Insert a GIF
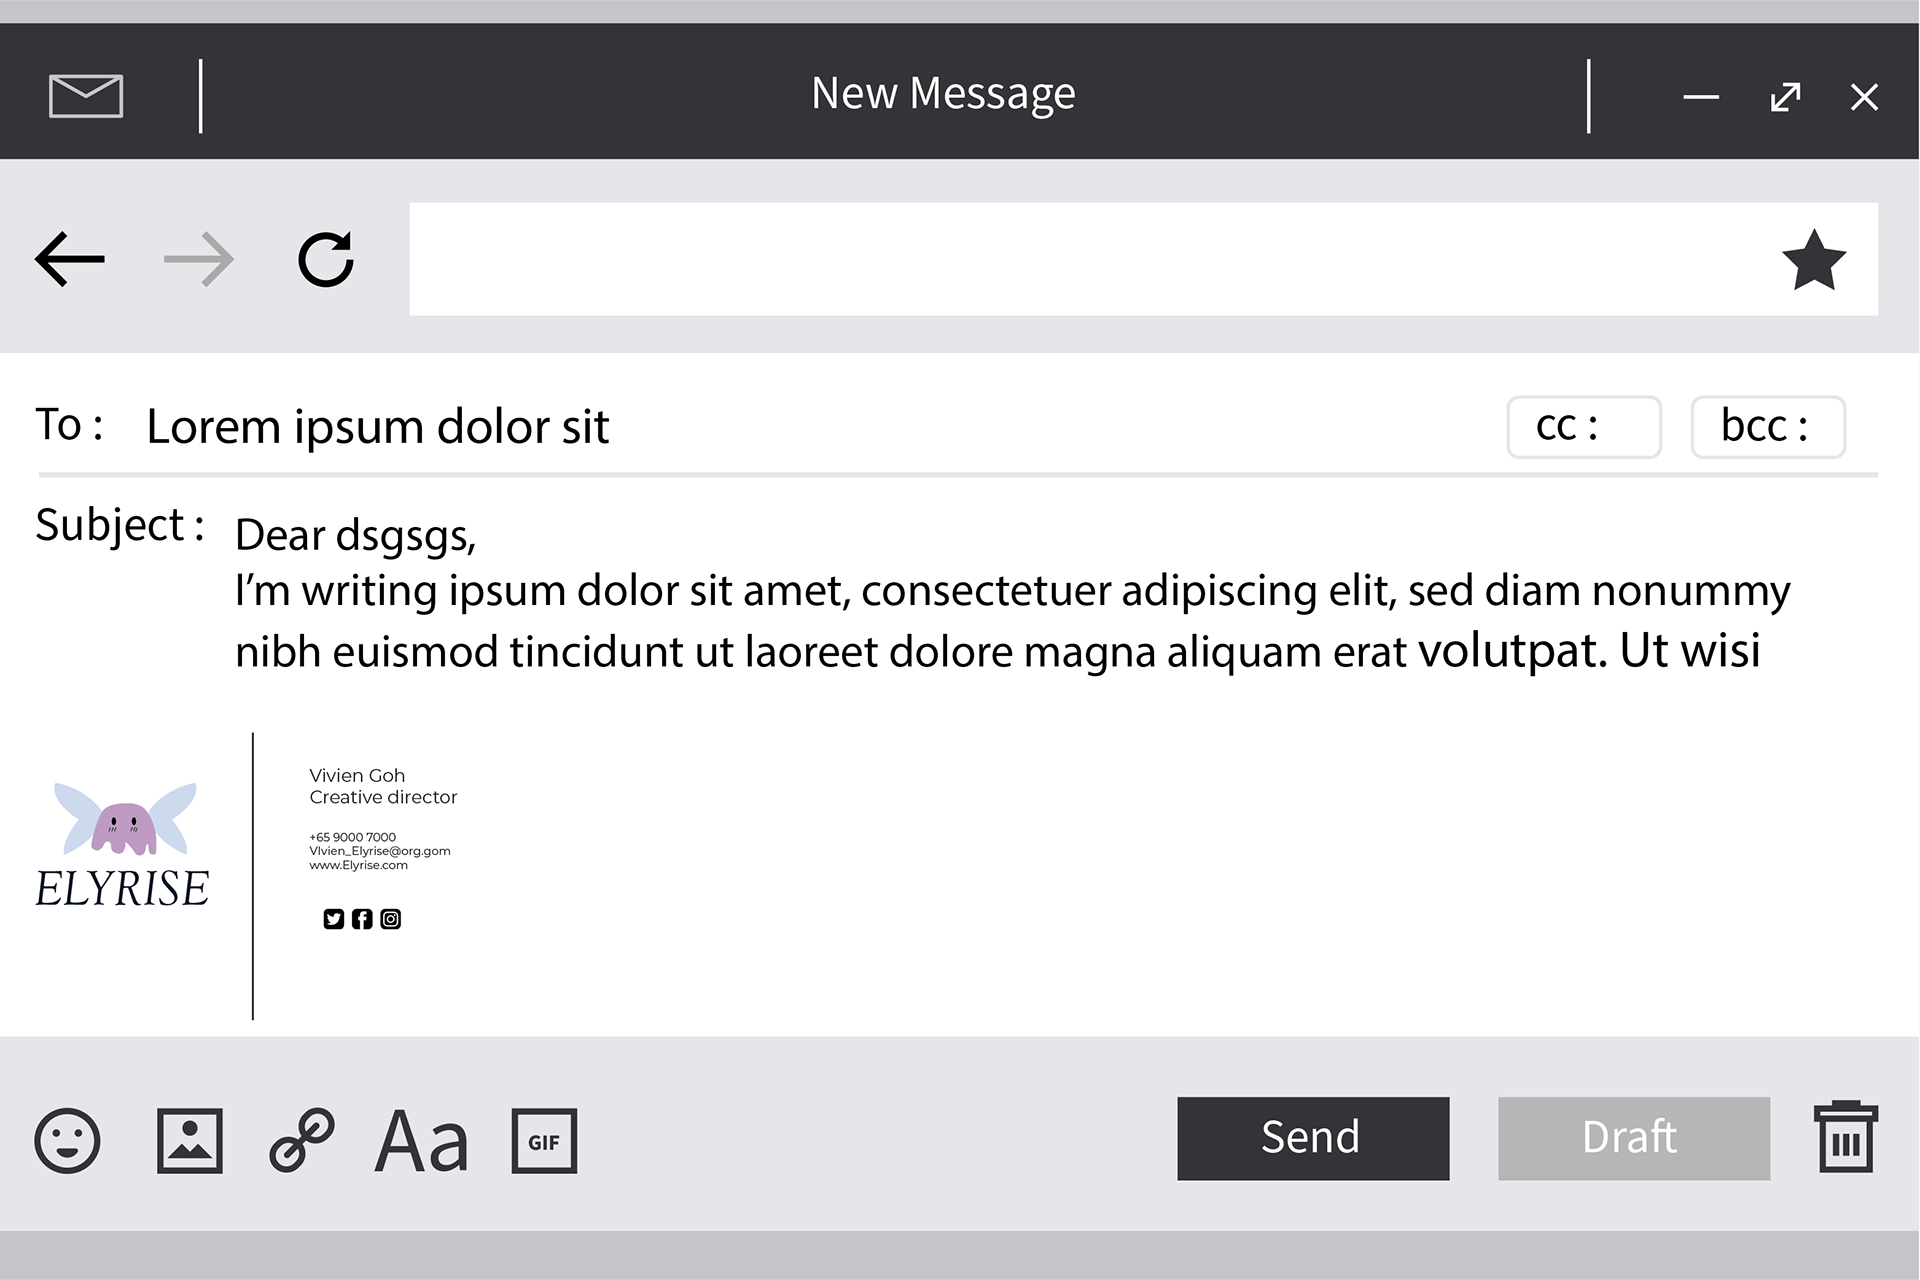1920x1280 pixels. pos(544,1141)
